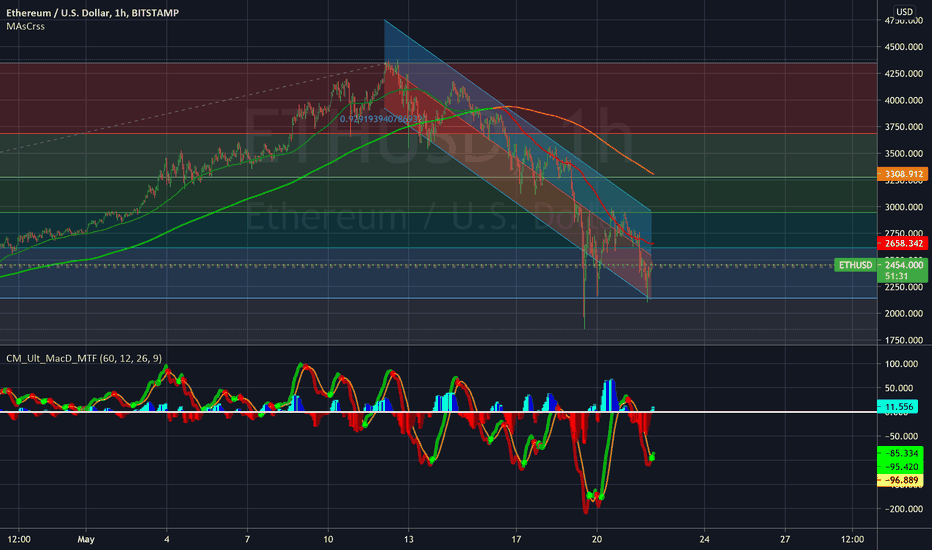Click the 3000.000 price axis label
932x550 pixels.
pos(903,207)
